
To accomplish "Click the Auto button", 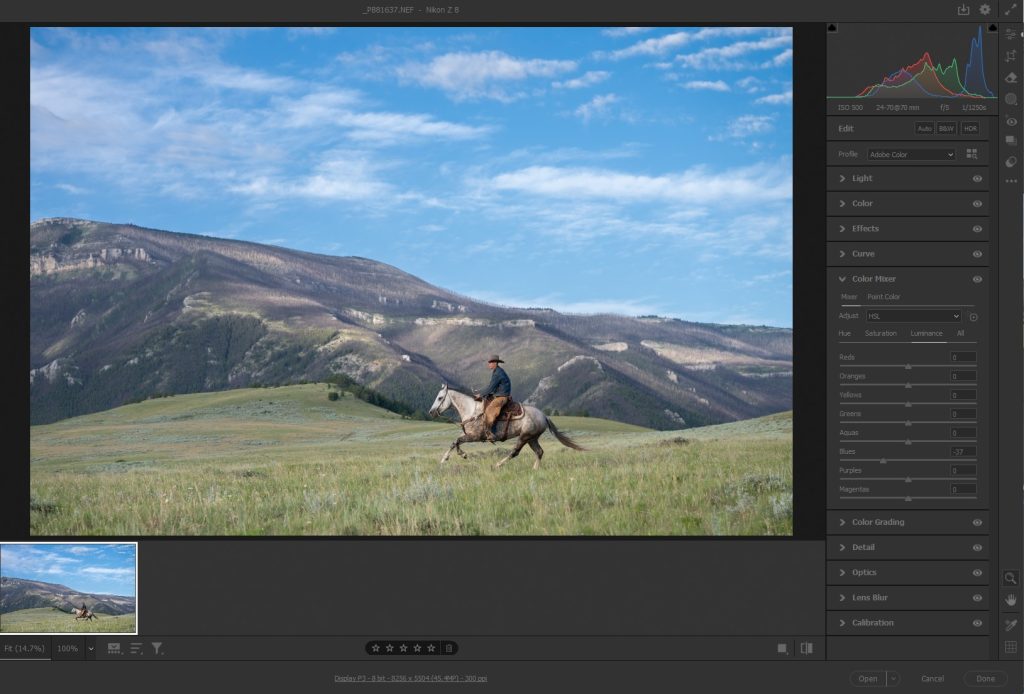I will coord(924,129).
